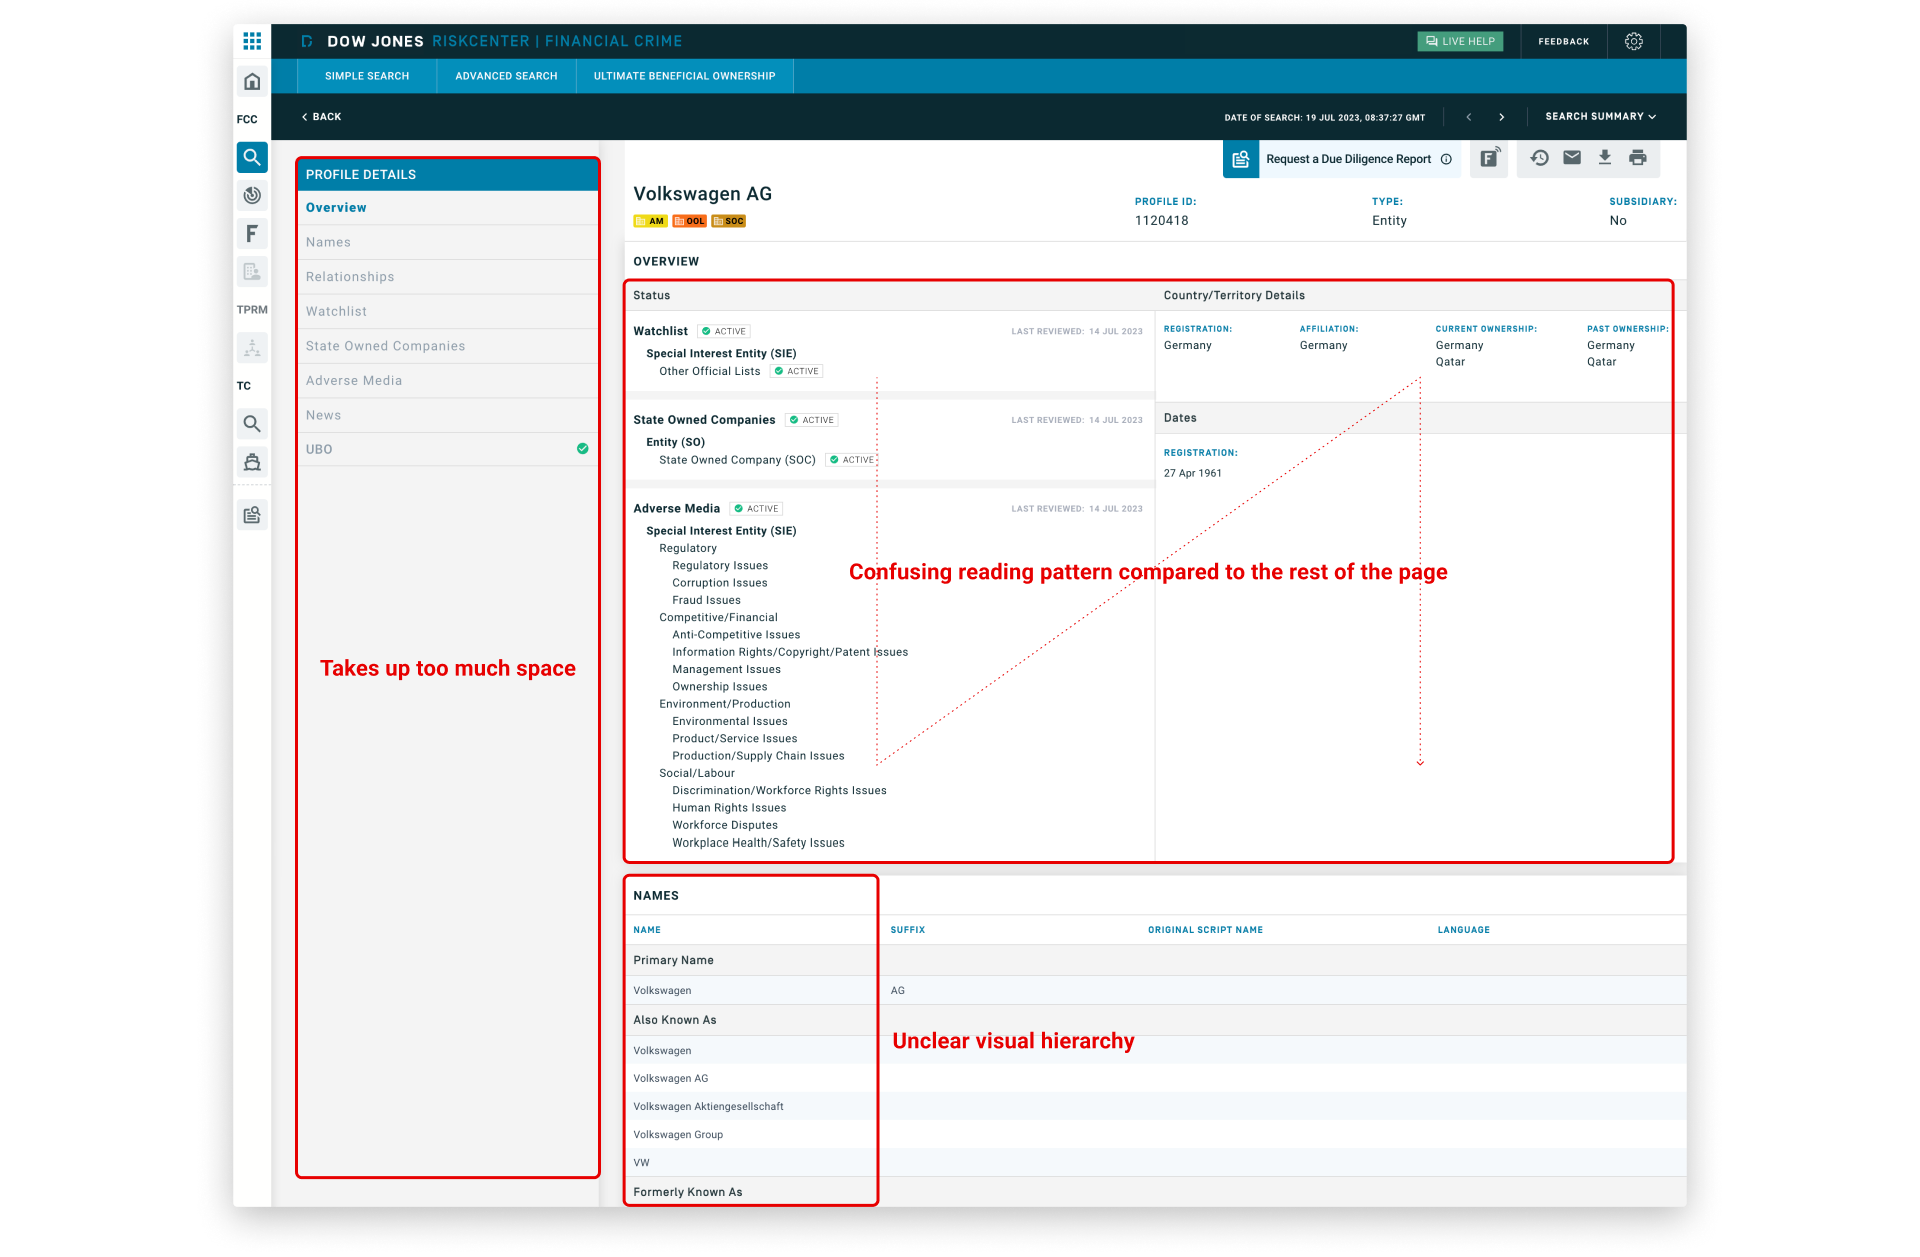Click the Original Script Name column header
Image resolution: width=1920 pixels, height=1257 pixels.
click(1205, 930)
